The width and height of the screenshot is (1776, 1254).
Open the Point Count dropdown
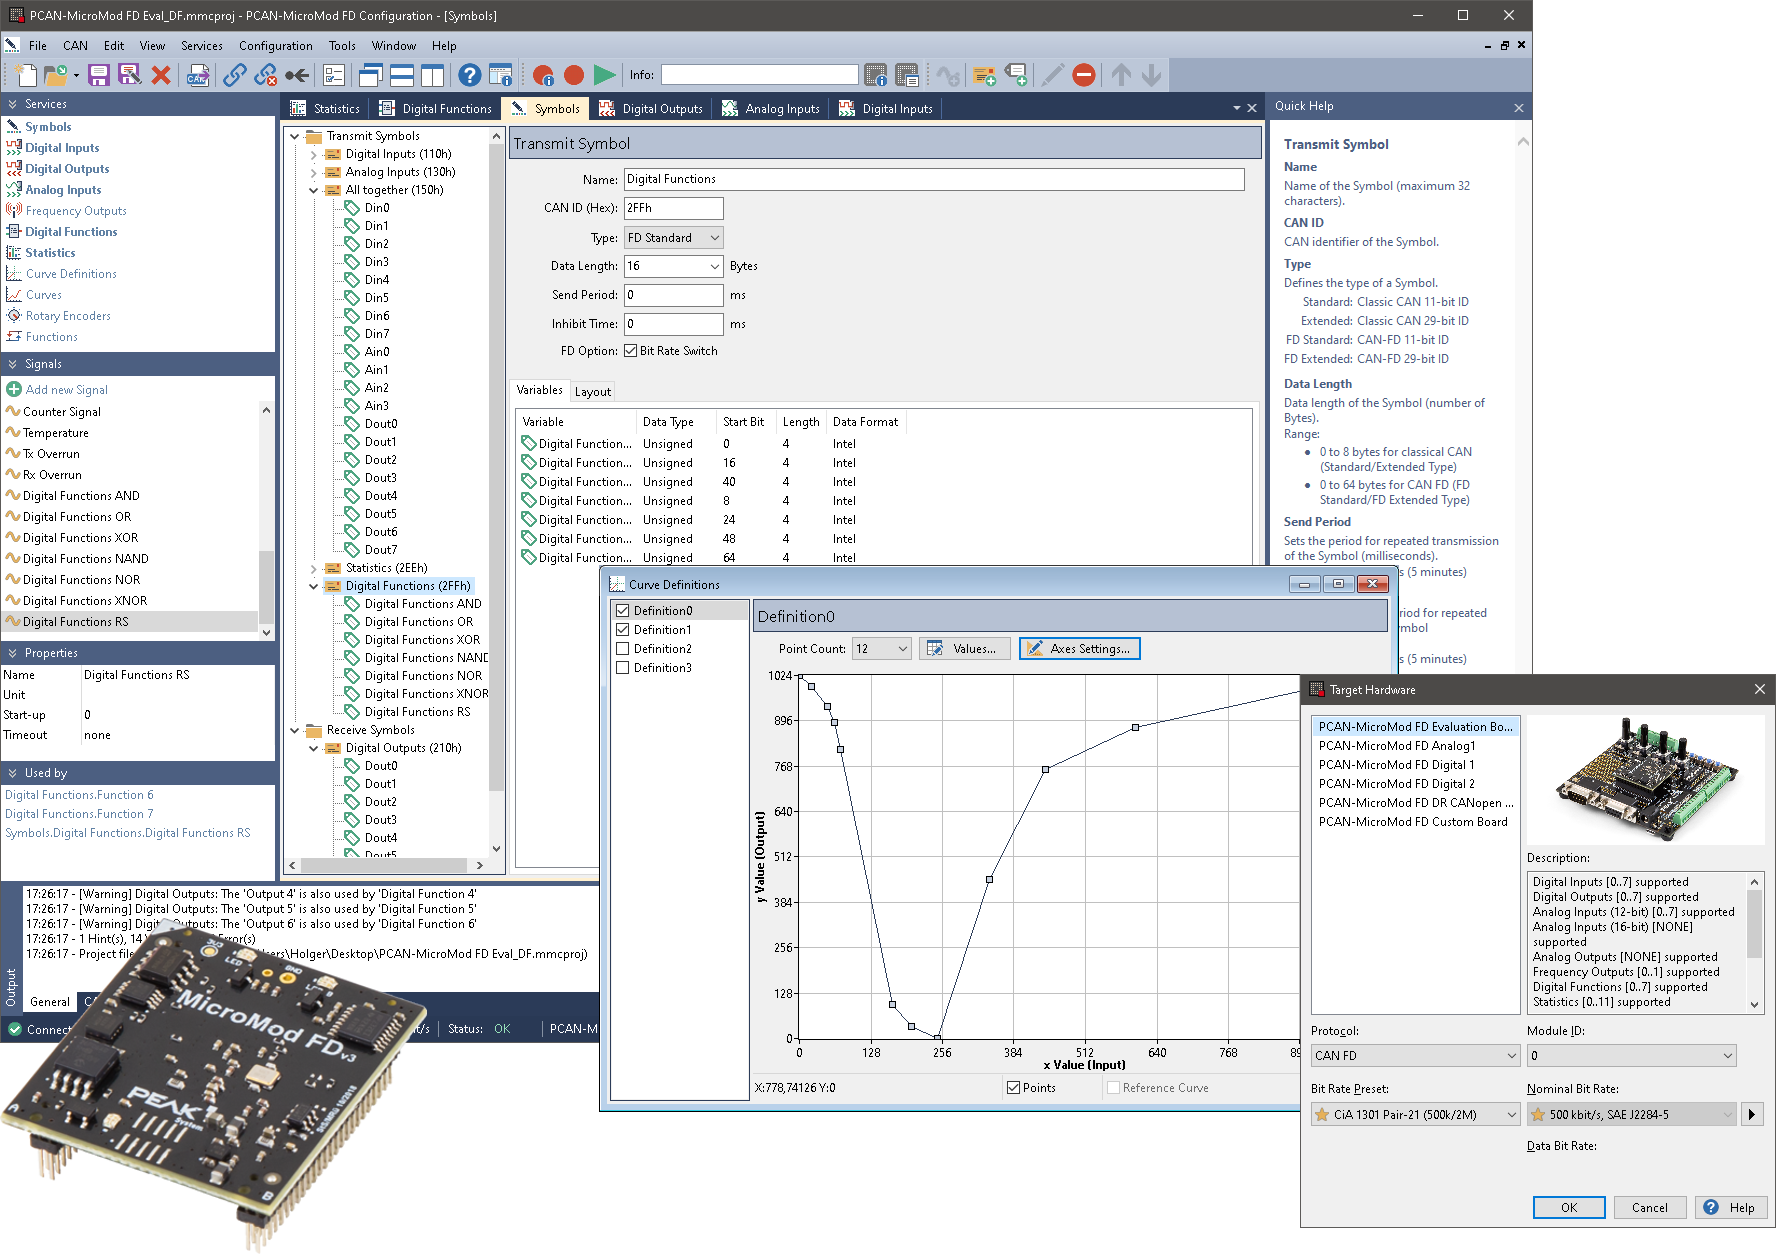point(881,648)
